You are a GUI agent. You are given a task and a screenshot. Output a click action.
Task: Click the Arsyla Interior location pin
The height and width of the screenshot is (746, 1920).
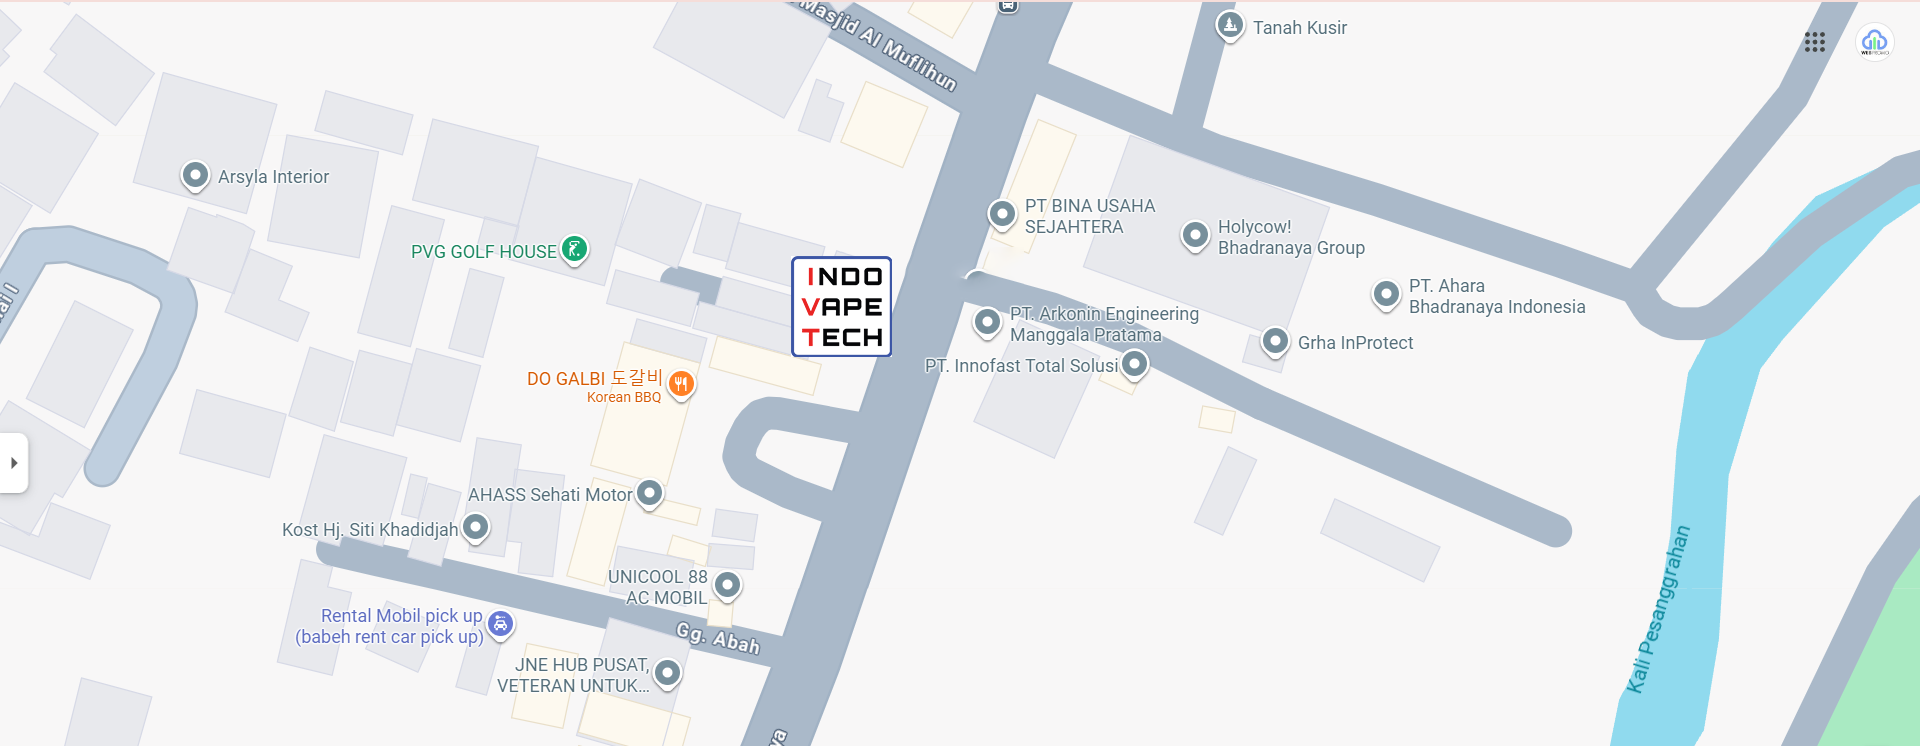click(195, 176)
